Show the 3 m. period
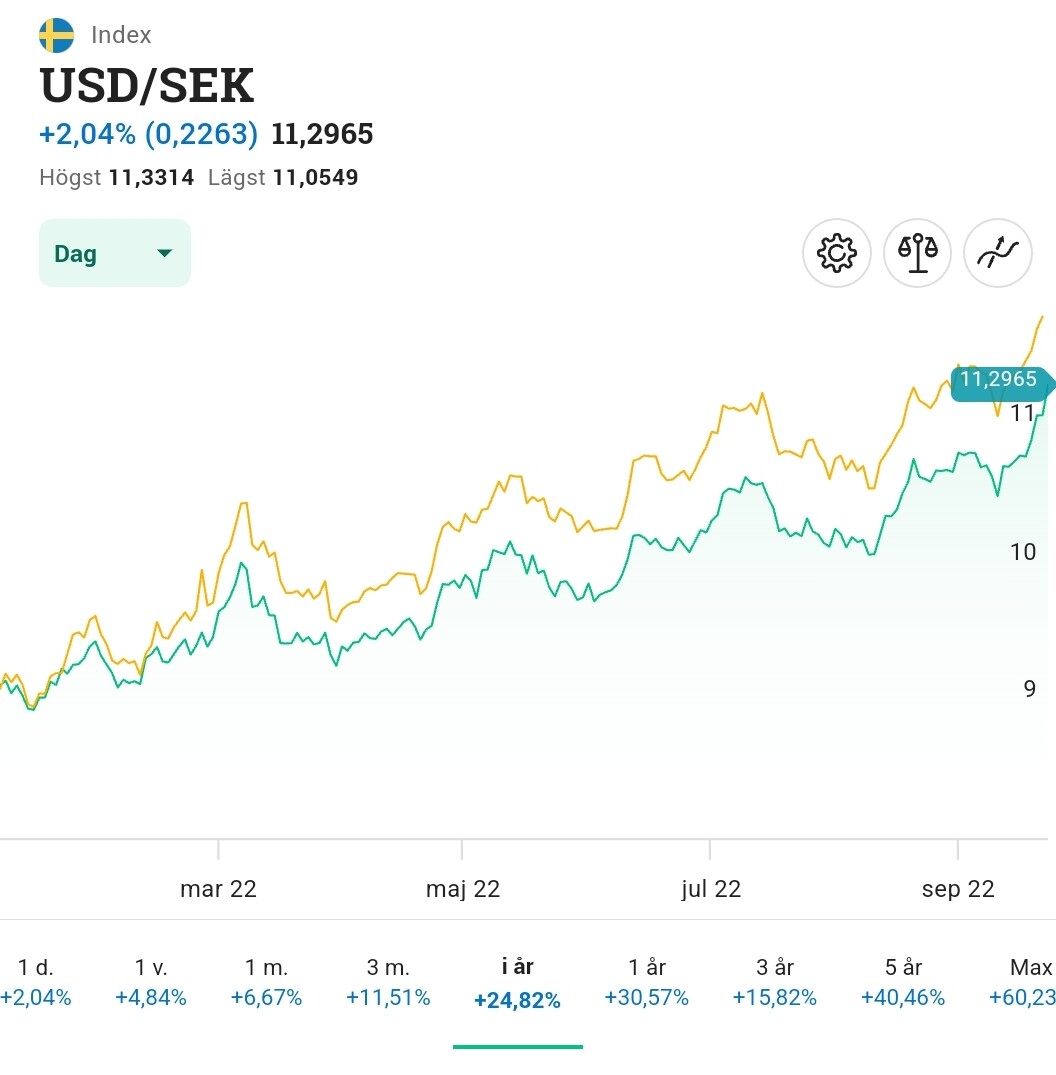Viewport: 1056px width, 1075px height. click(388, 982)
